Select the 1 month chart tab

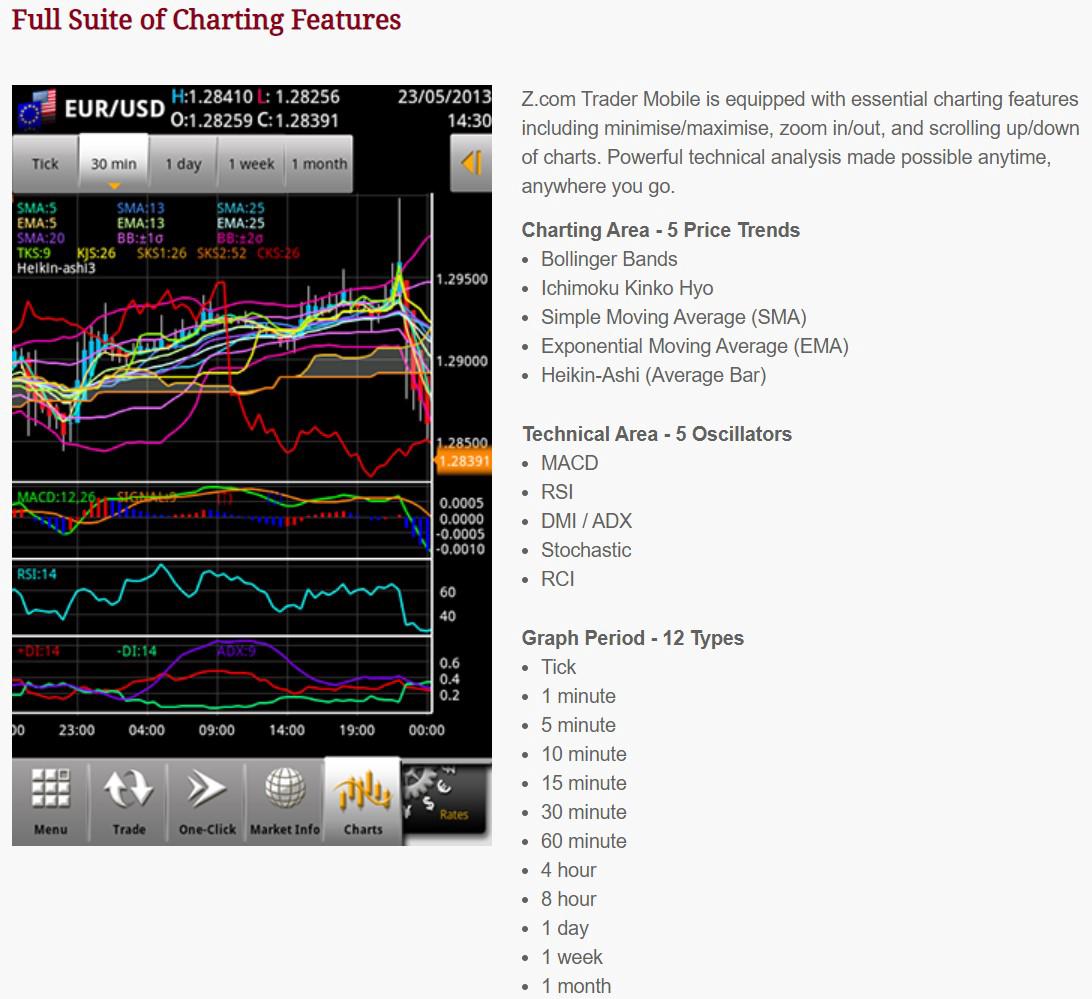pos(319,164)
